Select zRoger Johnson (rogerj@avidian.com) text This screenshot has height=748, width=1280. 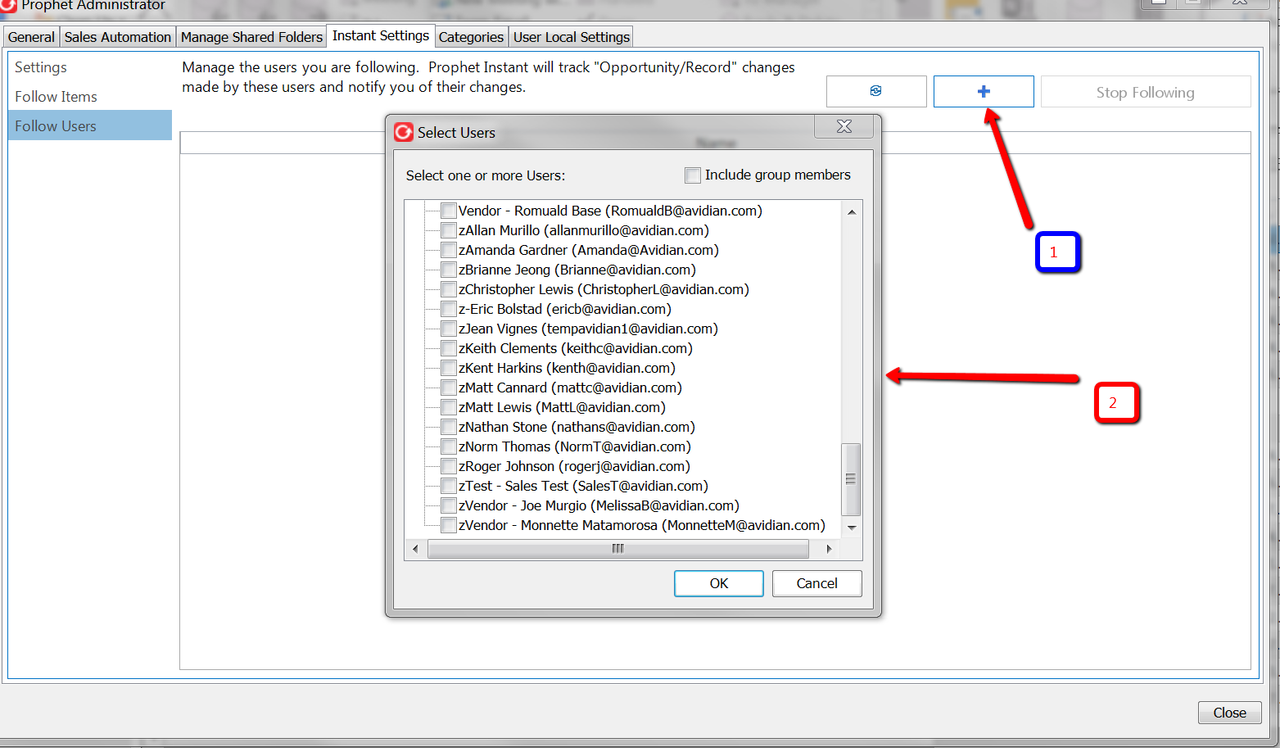[574, 466]
